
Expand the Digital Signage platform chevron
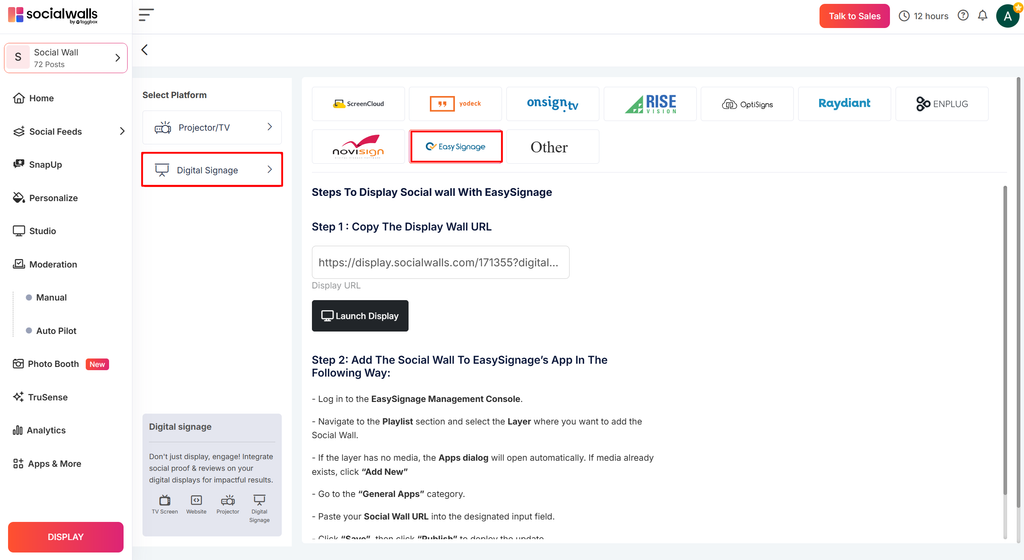click(x=270, y=170)
